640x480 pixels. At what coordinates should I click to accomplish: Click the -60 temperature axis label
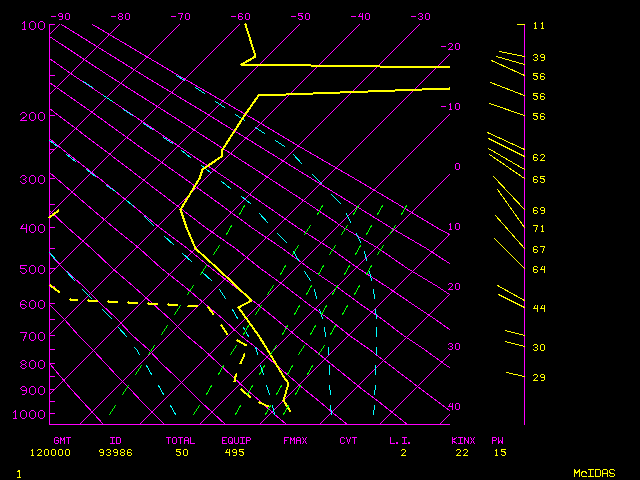pos(240,16)
